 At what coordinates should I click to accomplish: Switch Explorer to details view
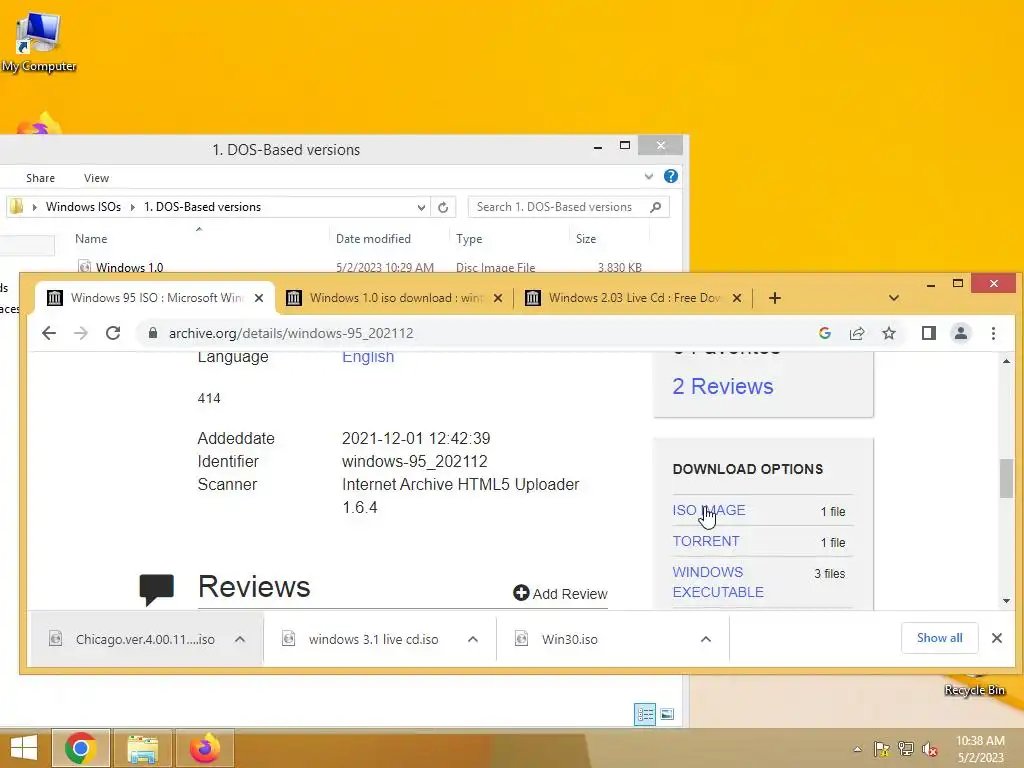[x=645, y=714]
